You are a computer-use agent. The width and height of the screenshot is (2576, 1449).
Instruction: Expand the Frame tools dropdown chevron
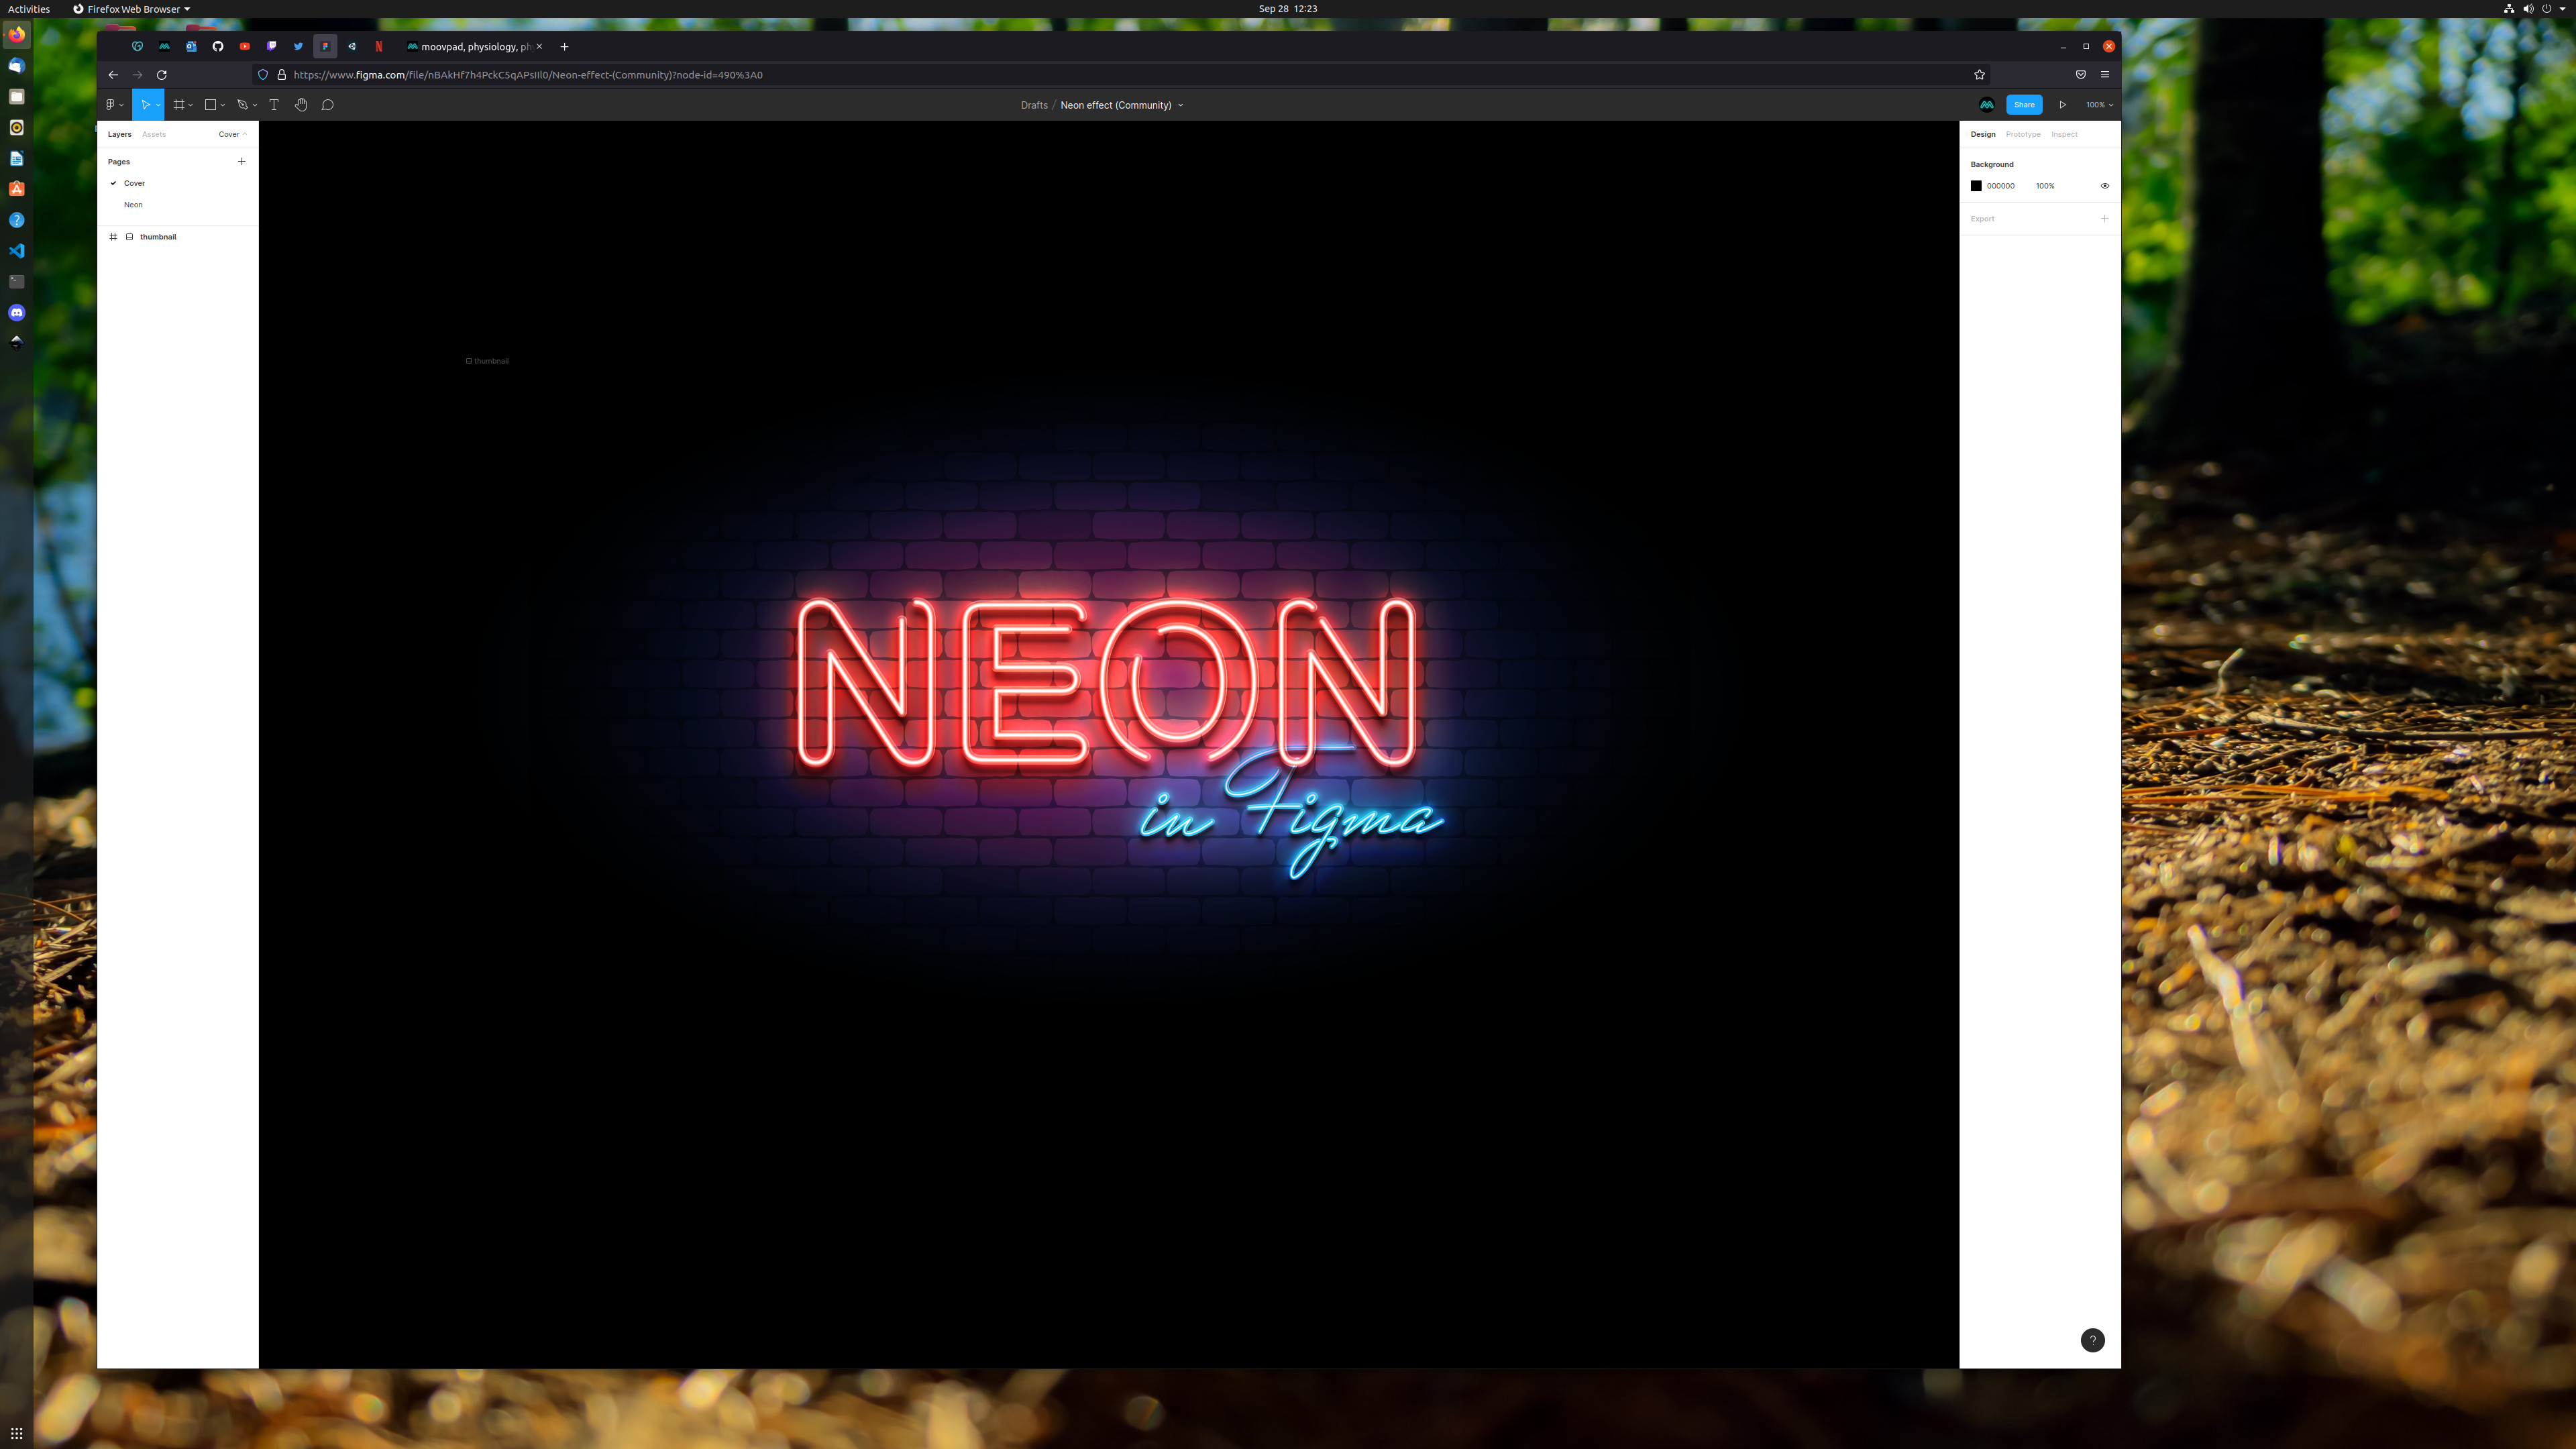[191, 105]
